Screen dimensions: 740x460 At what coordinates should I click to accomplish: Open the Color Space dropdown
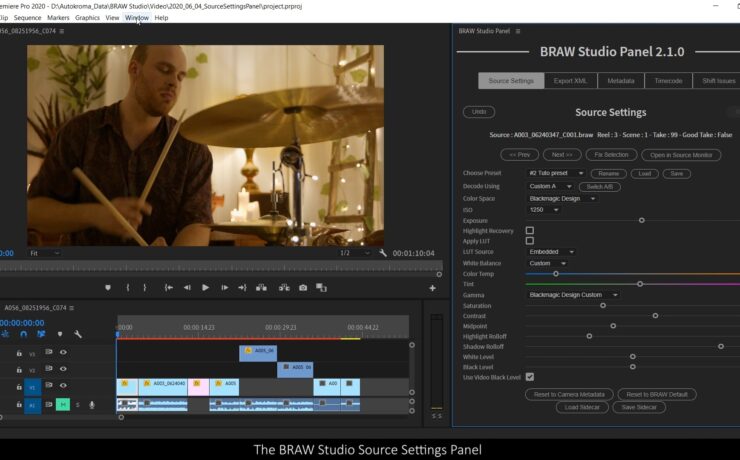(562, 199)
